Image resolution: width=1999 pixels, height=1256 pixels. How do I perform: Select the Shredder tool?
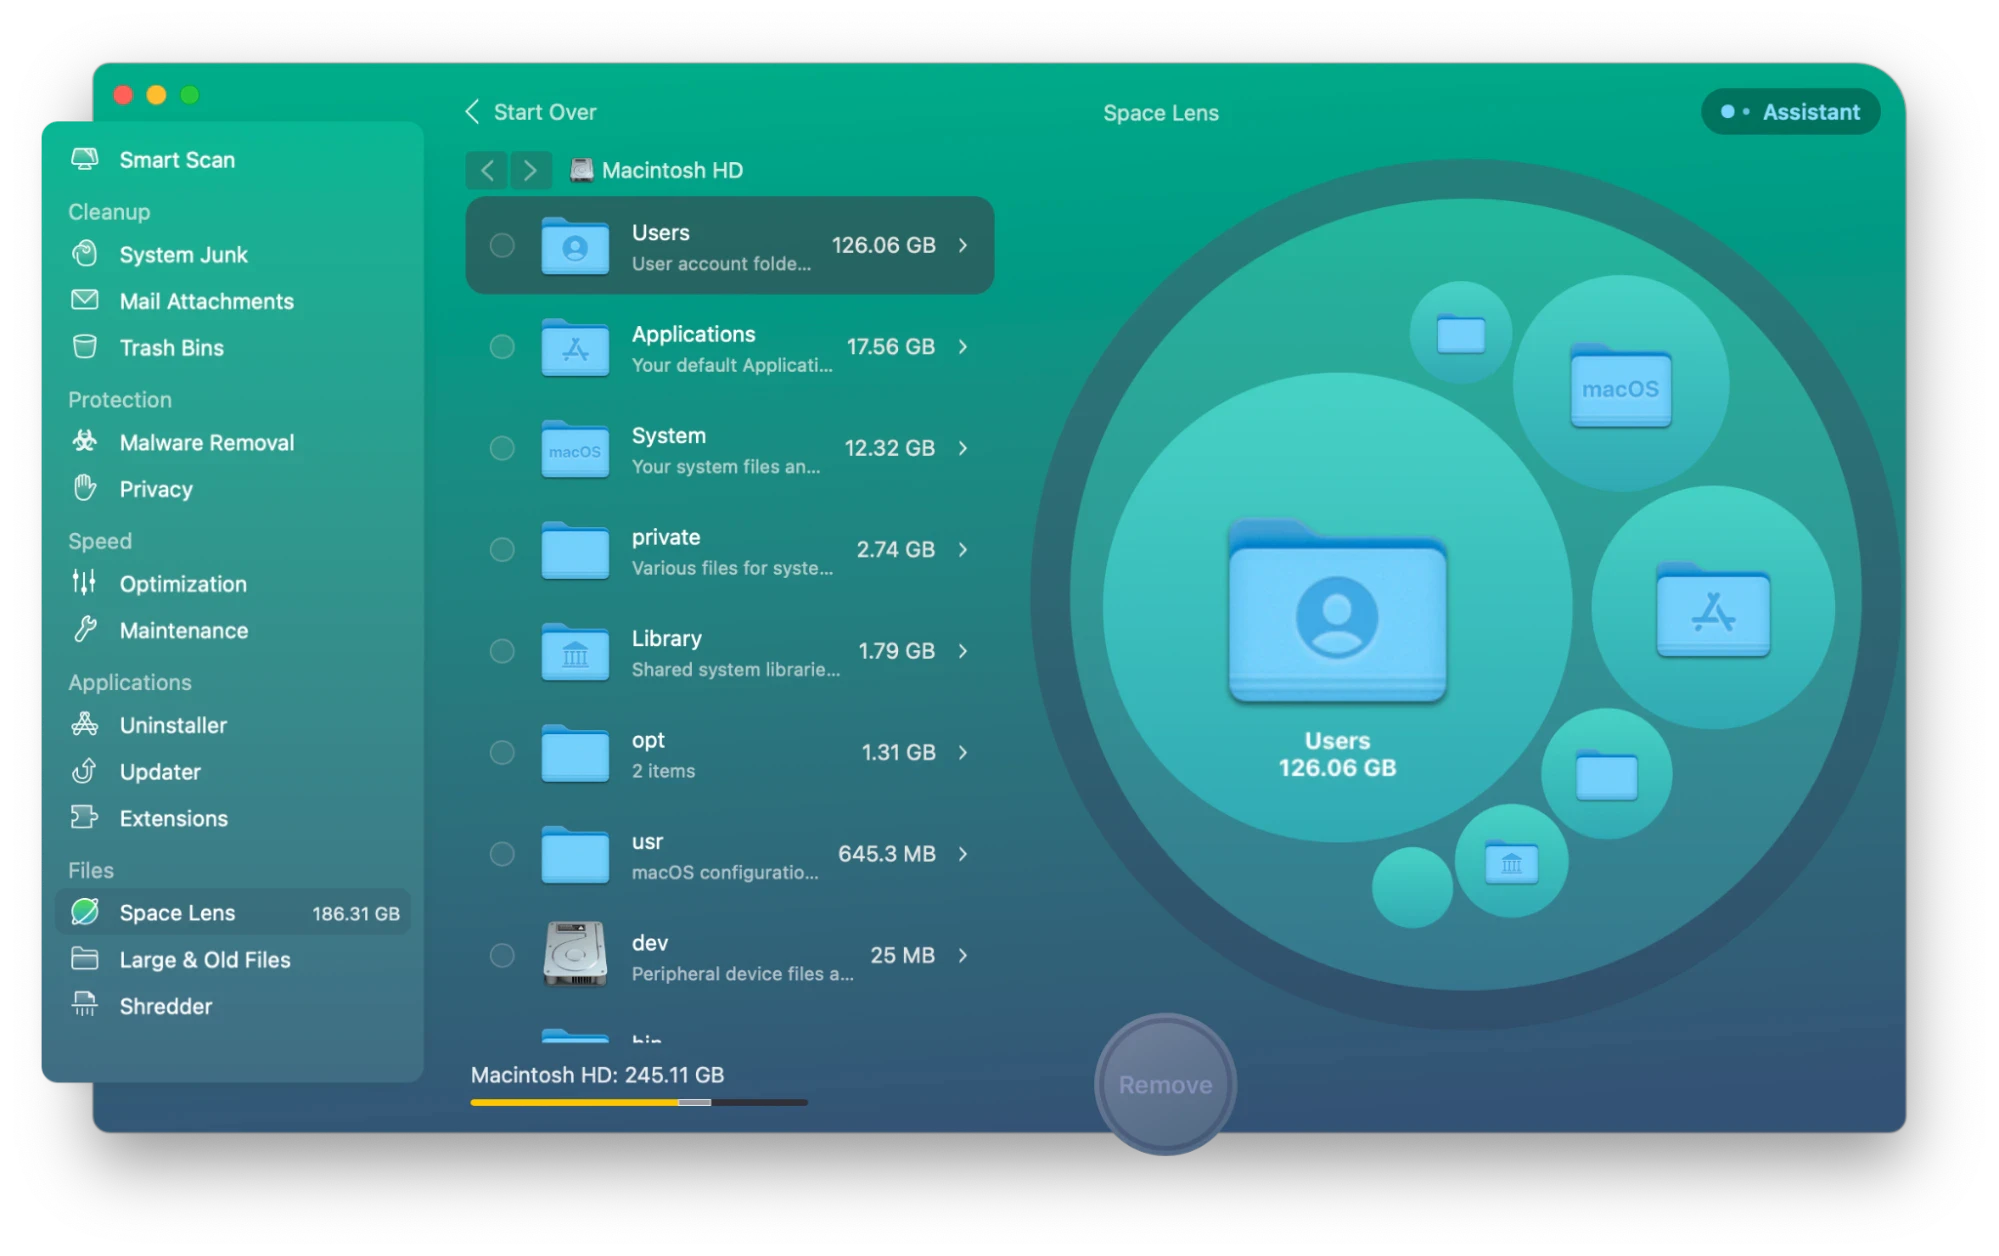[165, 1006]
